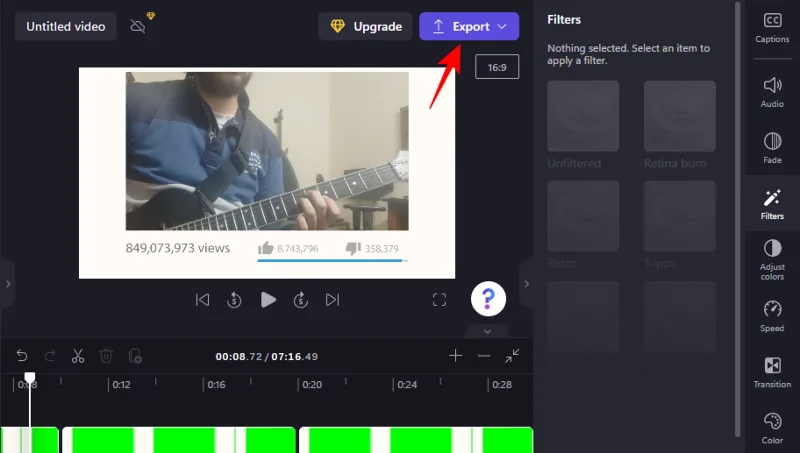Redo the last action

coord(50,356)
